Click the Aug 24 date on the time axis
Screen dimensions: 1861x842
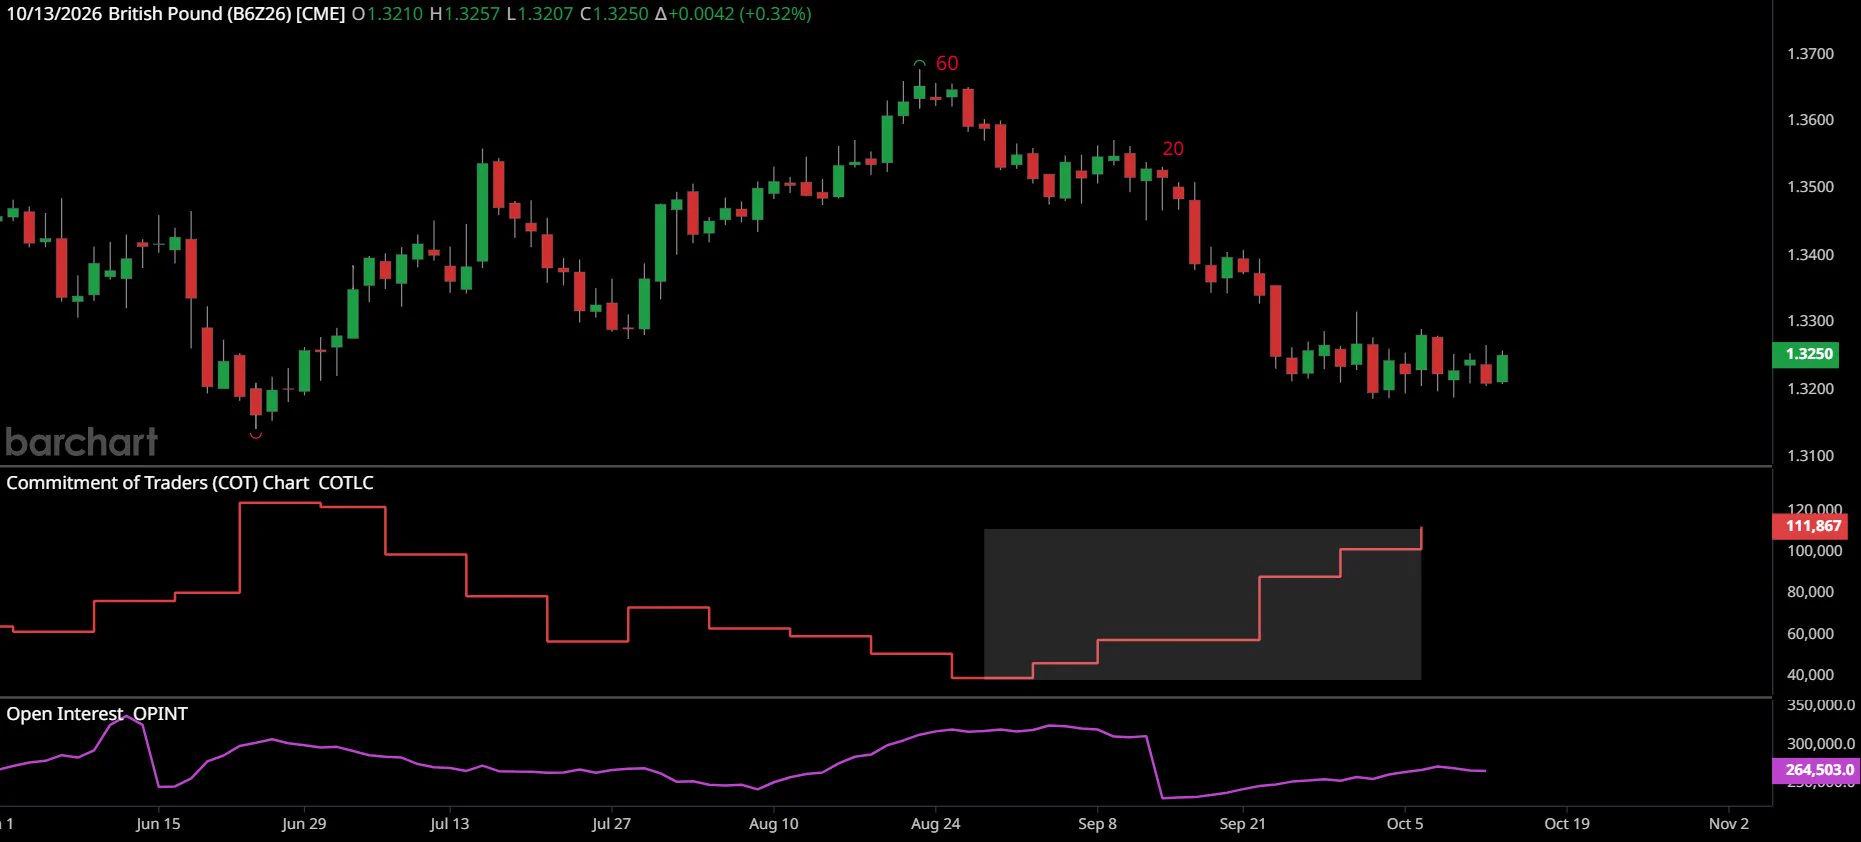tap(935, 824)
